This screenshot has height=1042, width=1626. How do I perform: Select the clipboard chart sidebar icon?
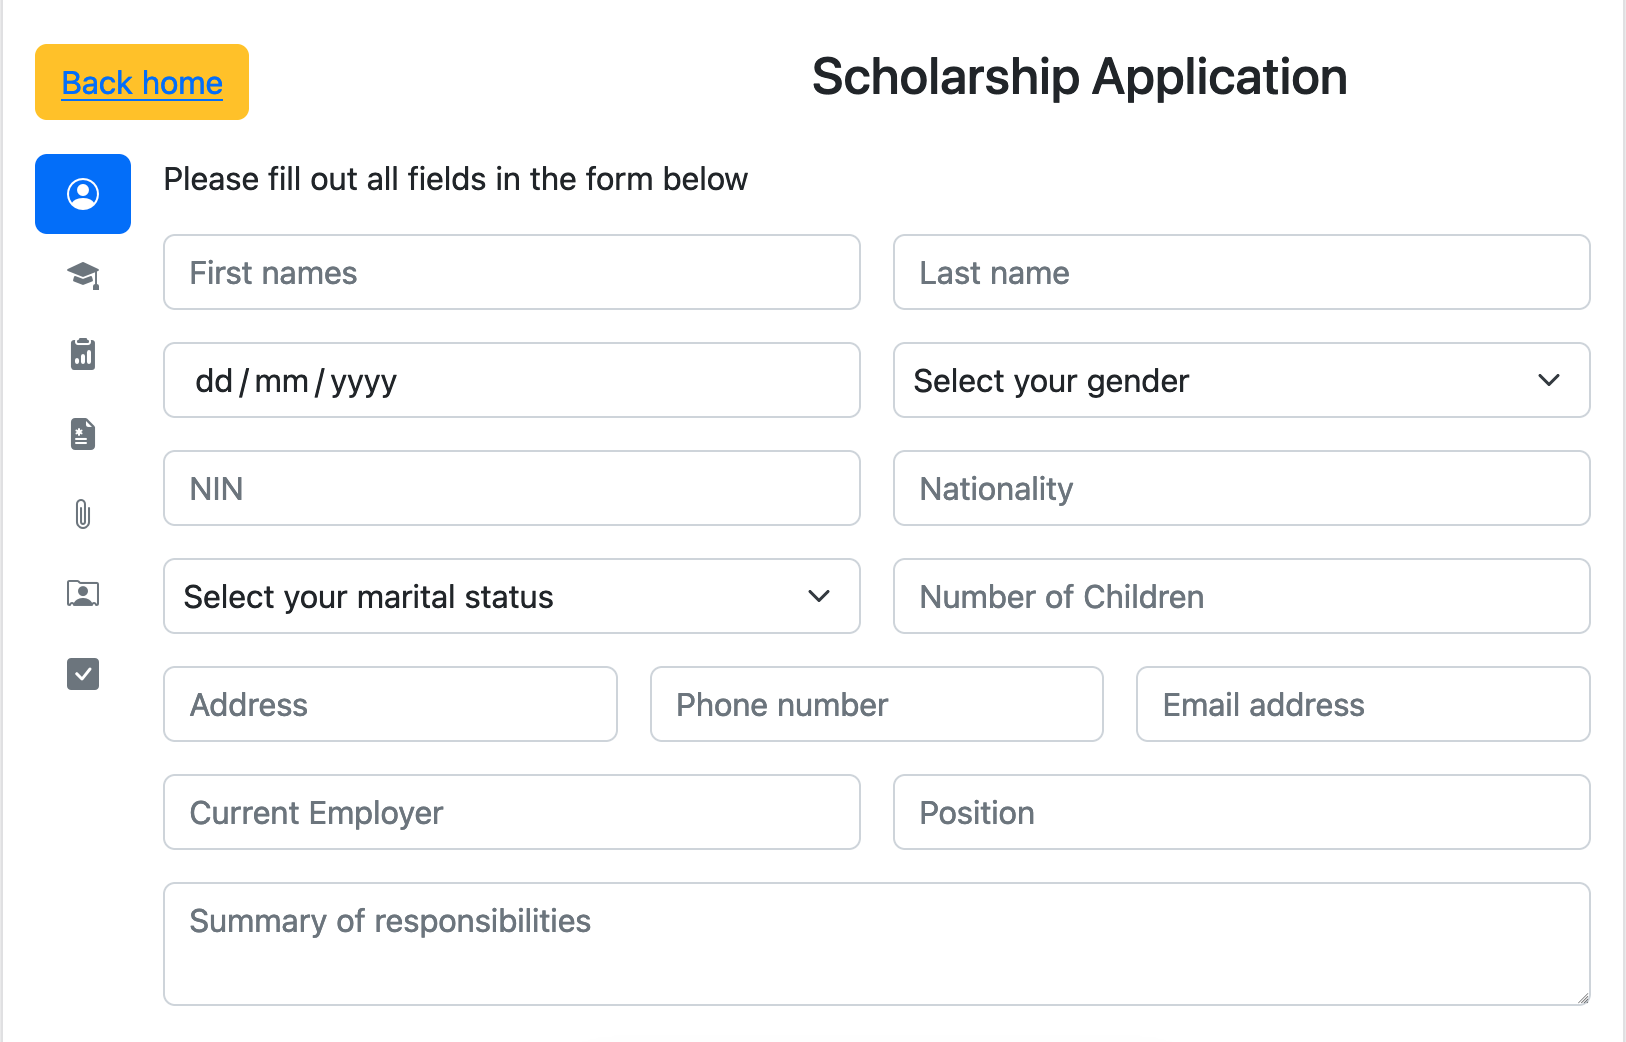coord(83,354)
